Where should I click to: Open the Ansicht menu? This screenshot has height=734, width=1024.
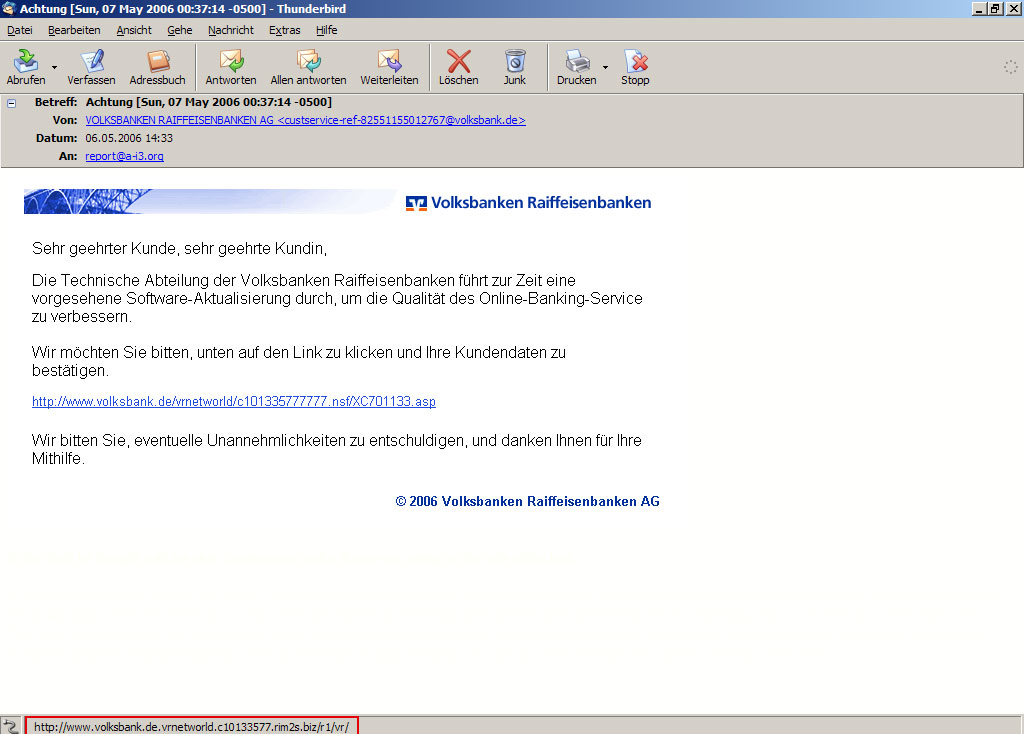[x=134, y=30]
